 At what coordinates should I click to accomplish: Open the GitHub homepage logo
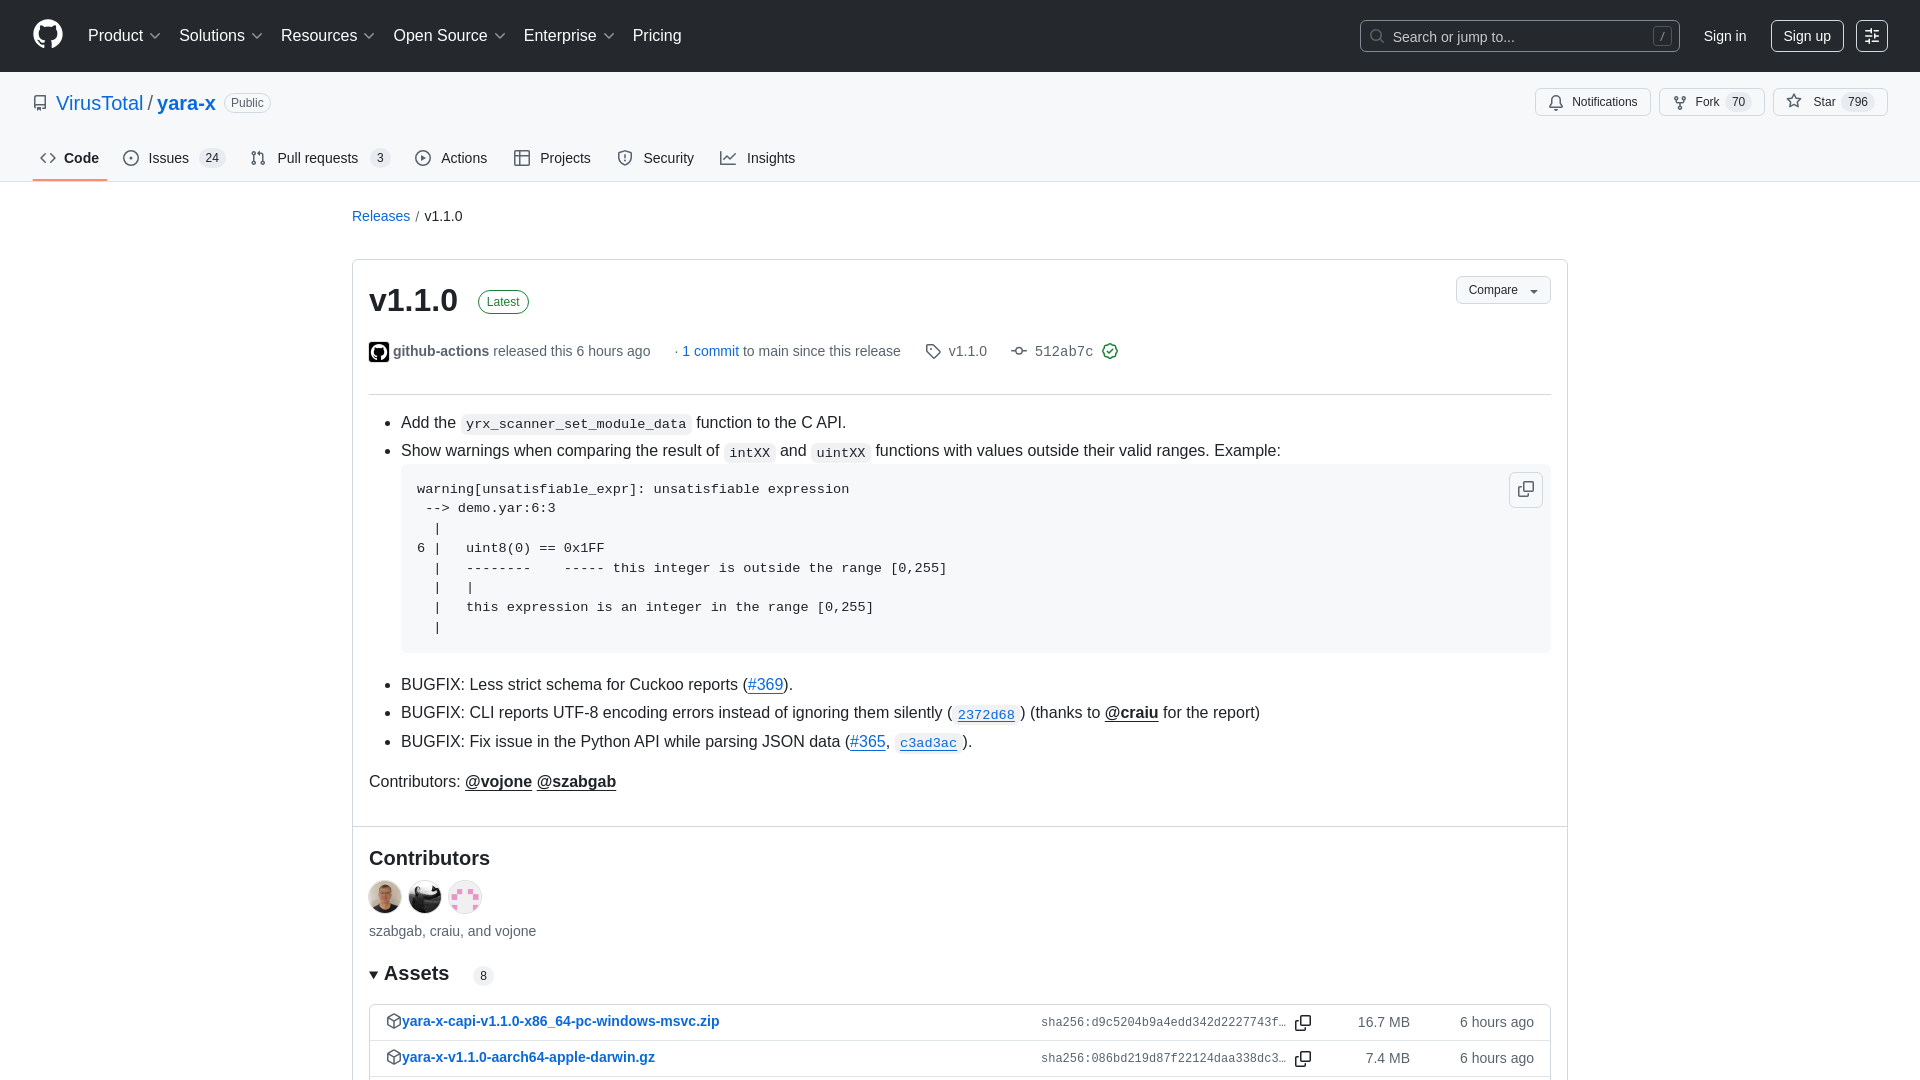click(48, 35)
